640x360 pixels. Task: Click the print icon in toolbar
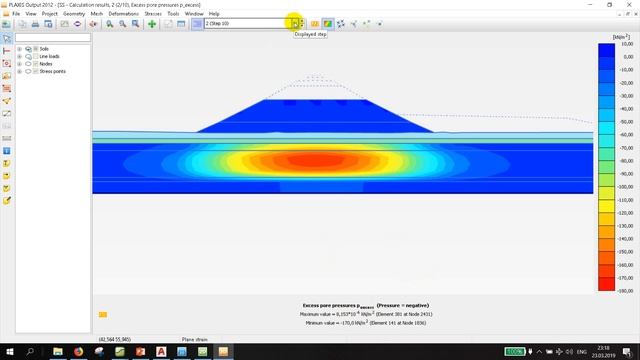36,24
